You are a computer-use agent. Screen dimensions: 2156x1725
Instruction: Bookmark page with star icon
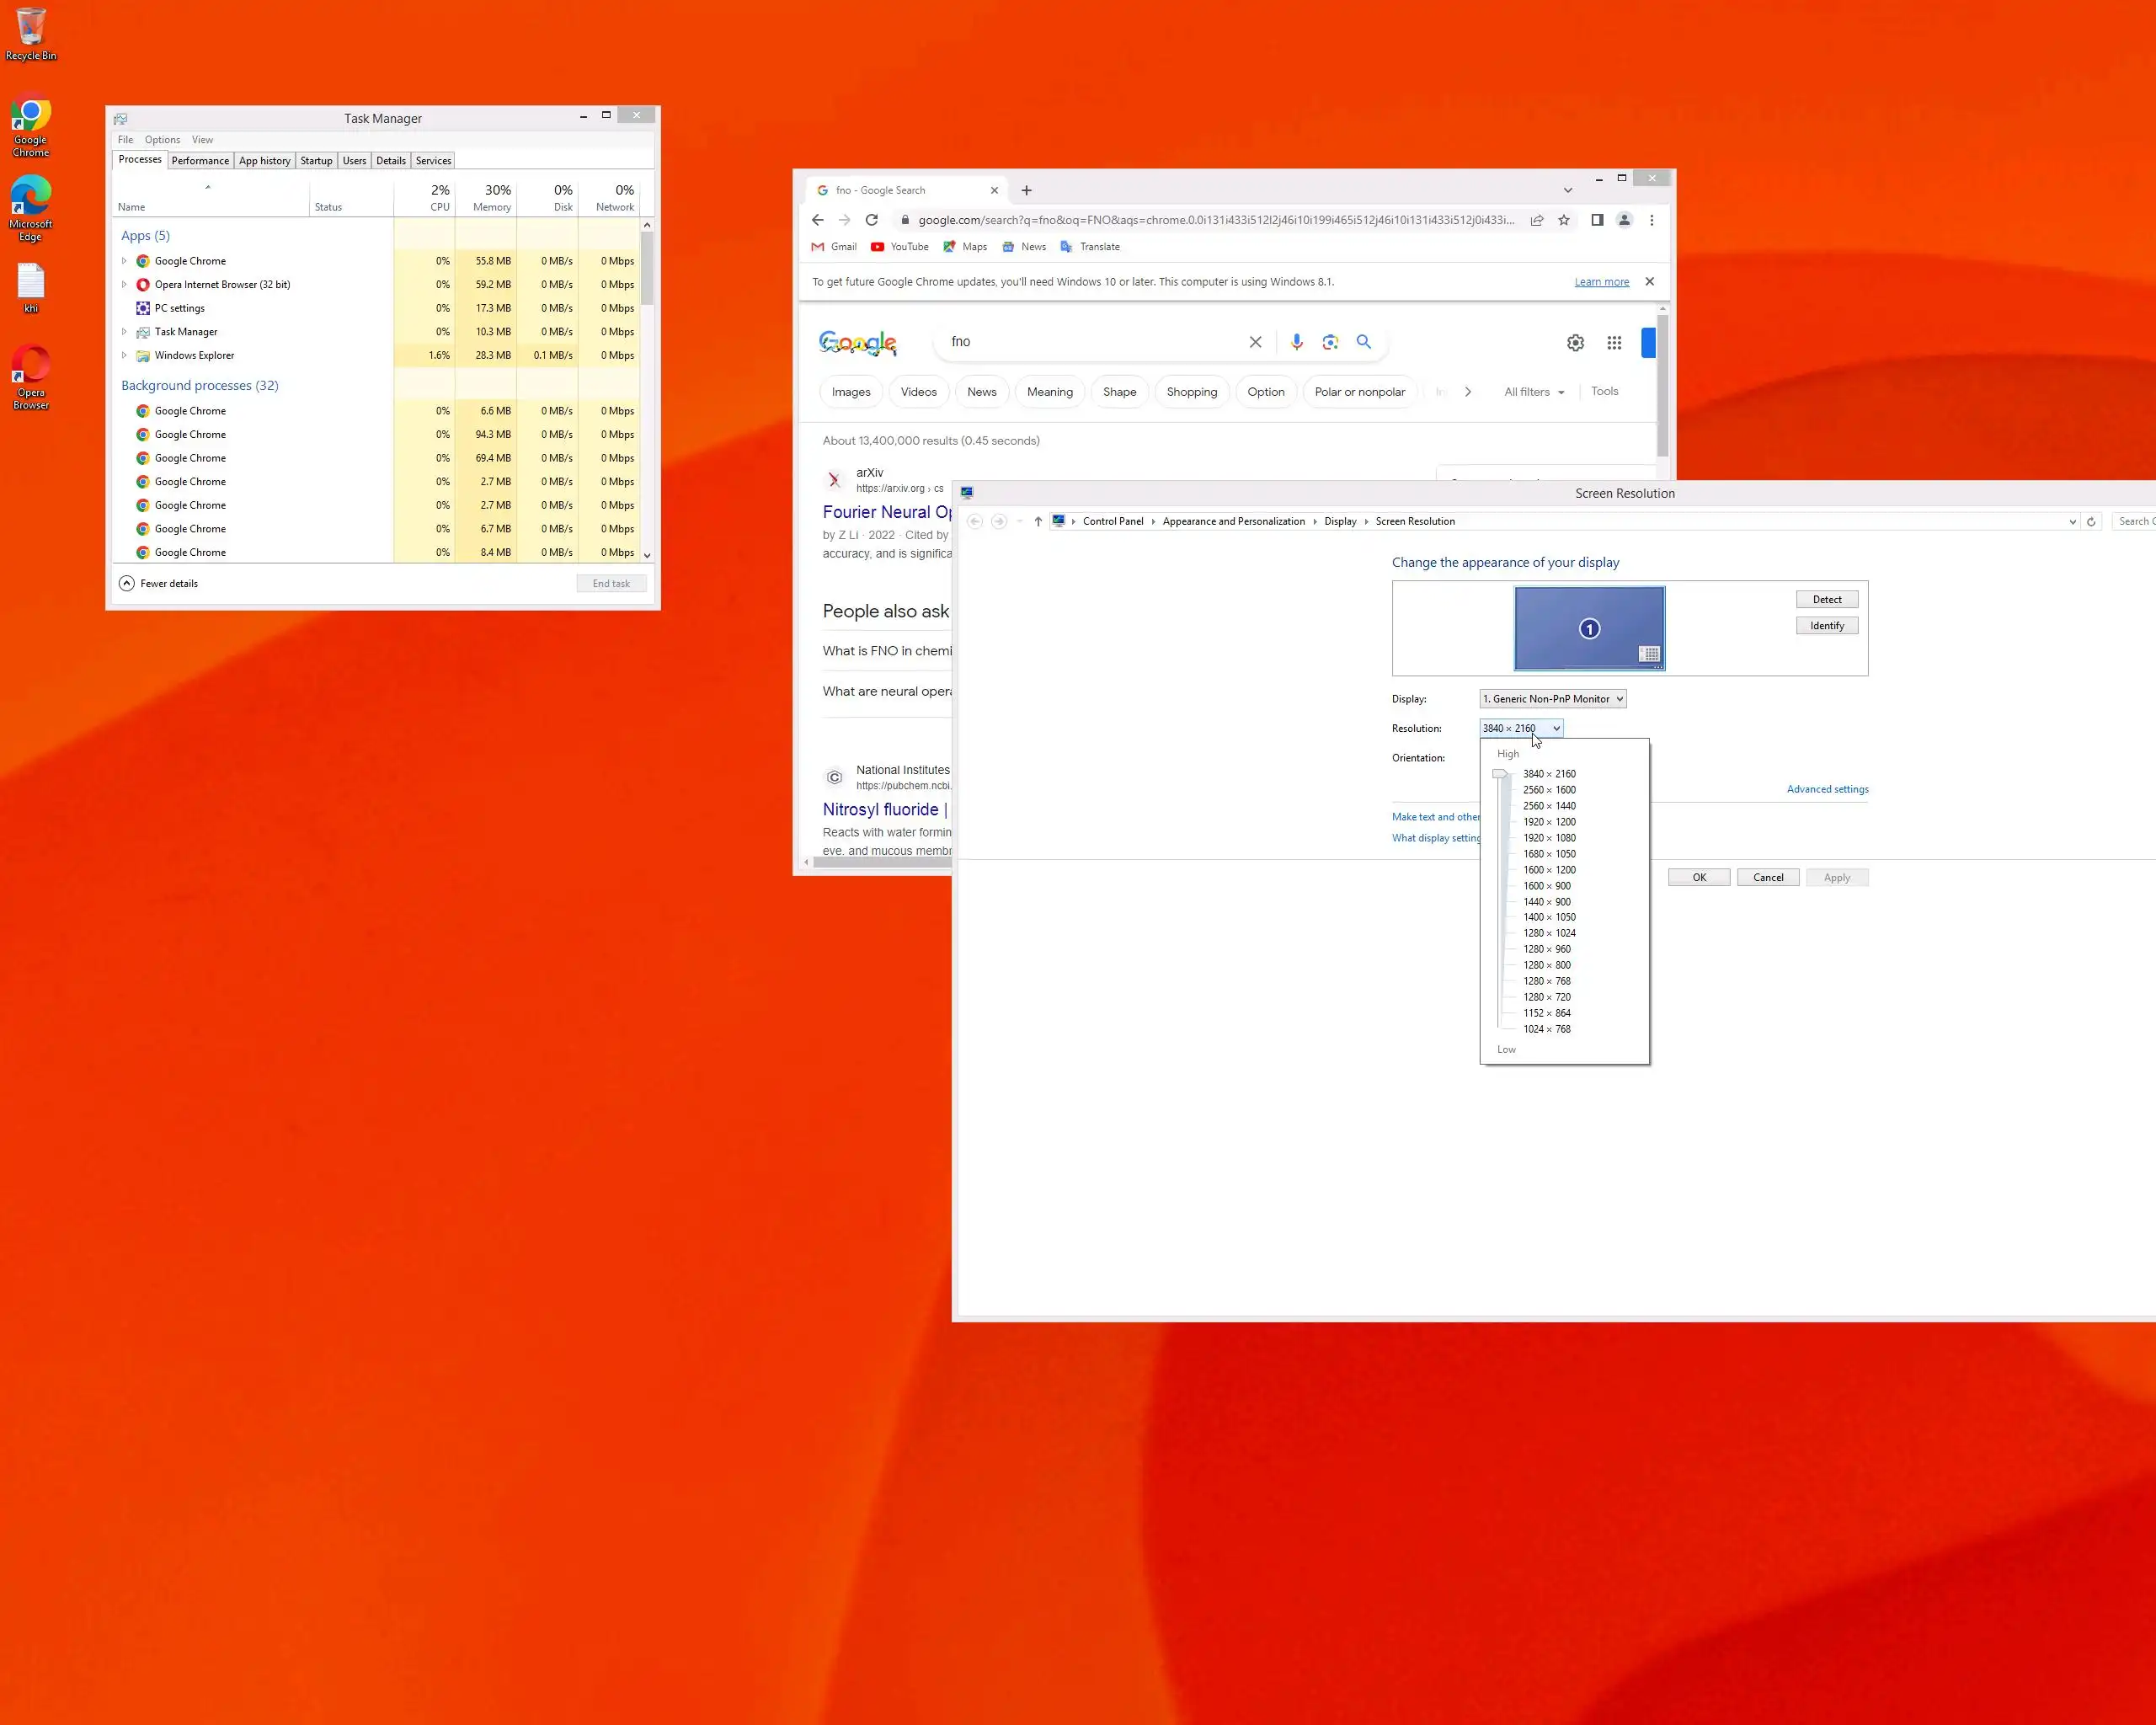pyautogui.click(x=1563, y=220)
